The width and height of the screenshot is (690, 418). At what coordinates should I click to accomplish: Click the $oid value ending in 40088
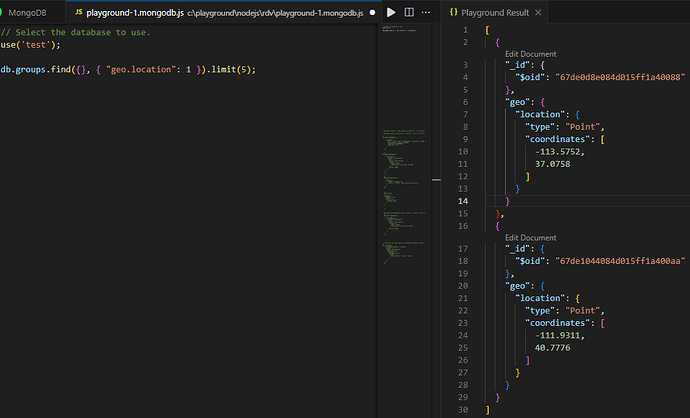620,77
